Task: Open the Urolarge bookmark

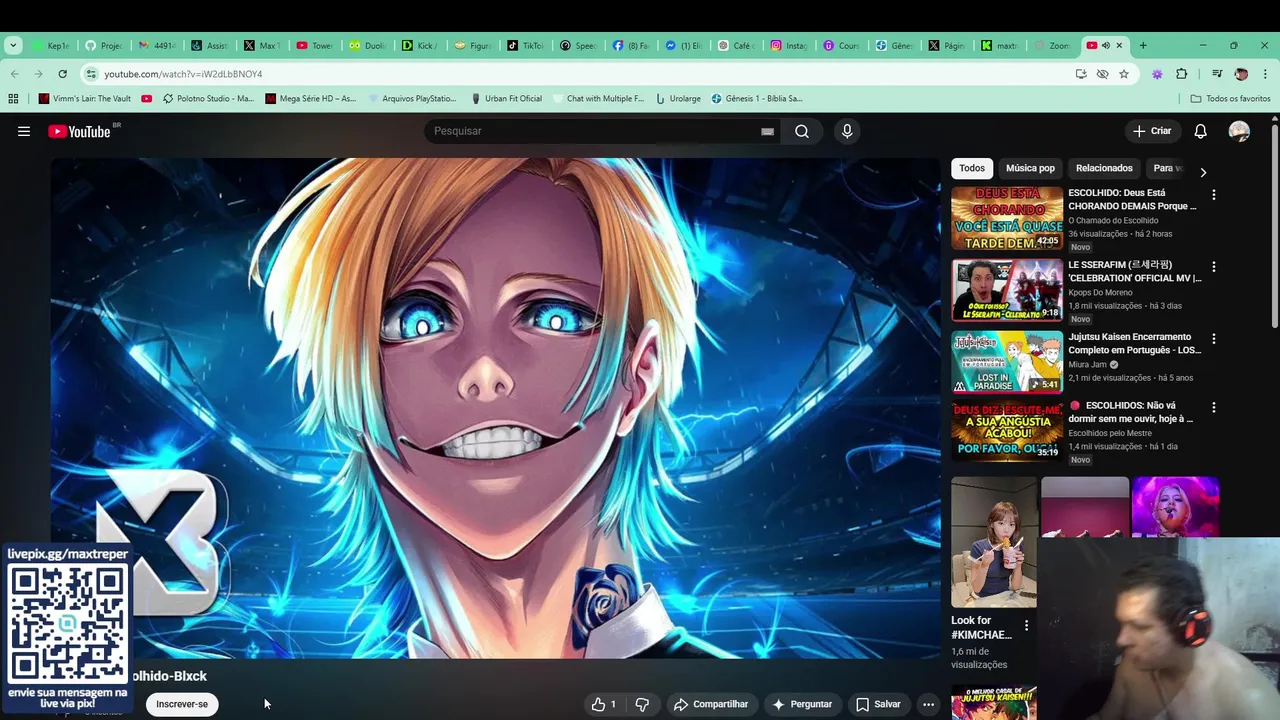Action: coord(678,98)
